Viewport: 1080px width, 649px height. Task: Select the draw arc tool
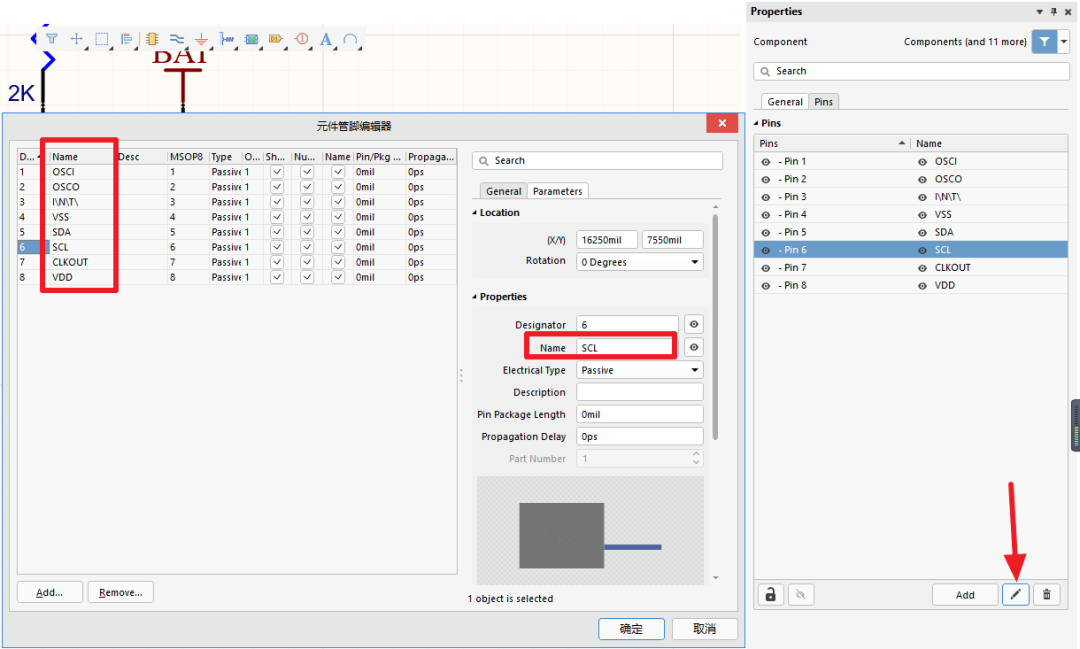350,39
